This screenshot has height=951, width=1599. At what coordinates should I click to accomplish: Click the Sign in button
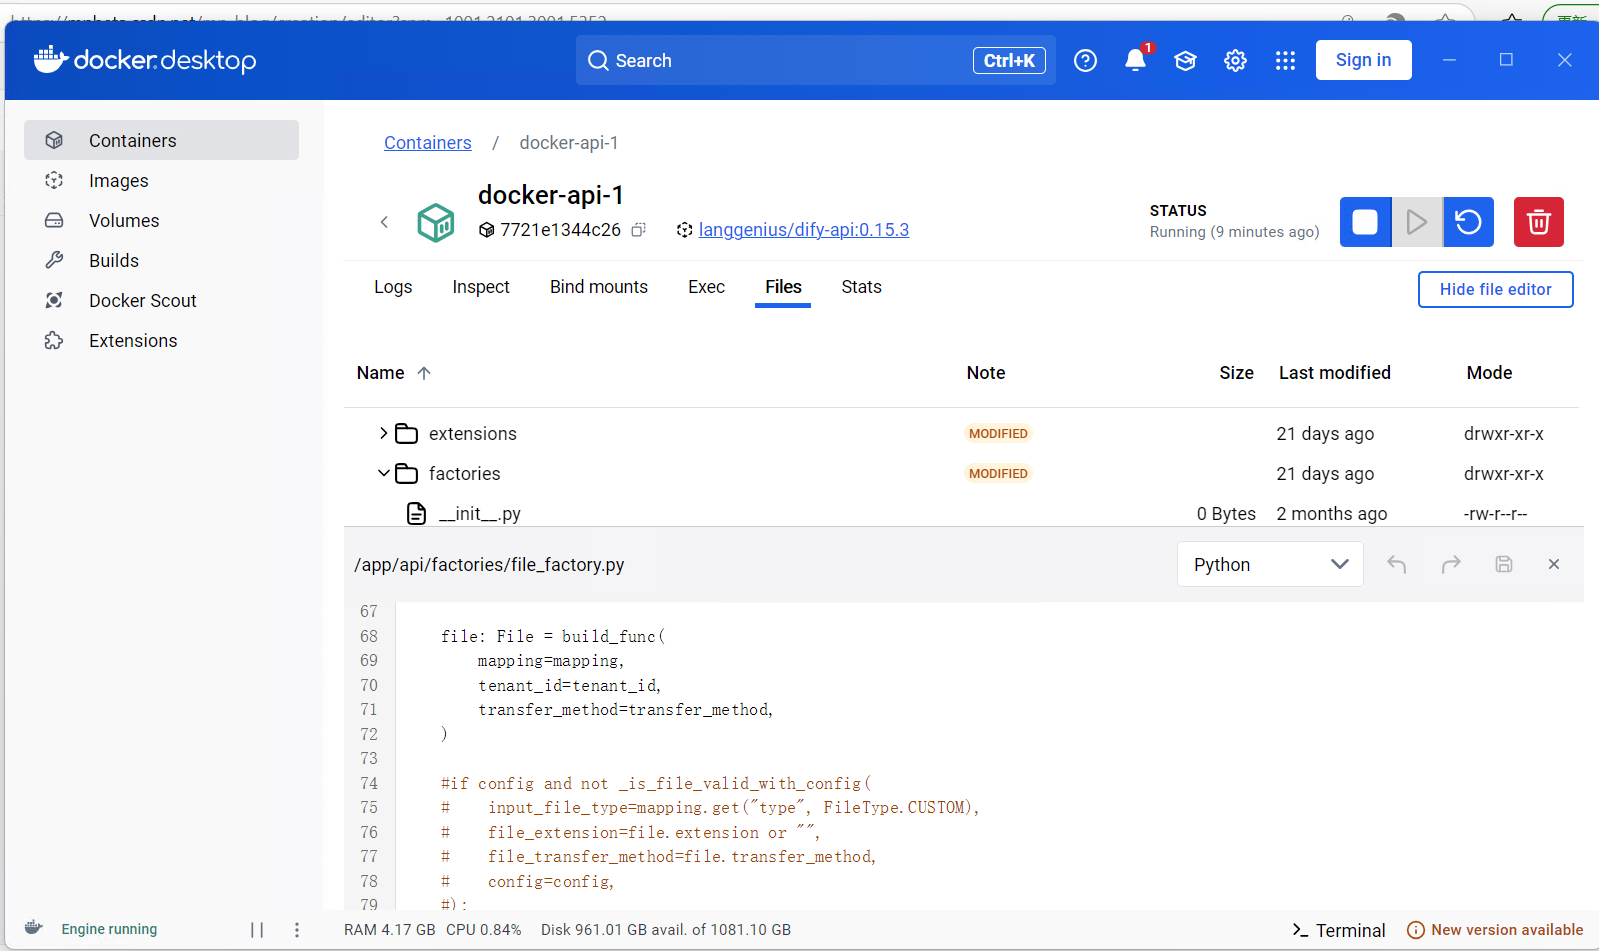click(x=1363, y=60)
